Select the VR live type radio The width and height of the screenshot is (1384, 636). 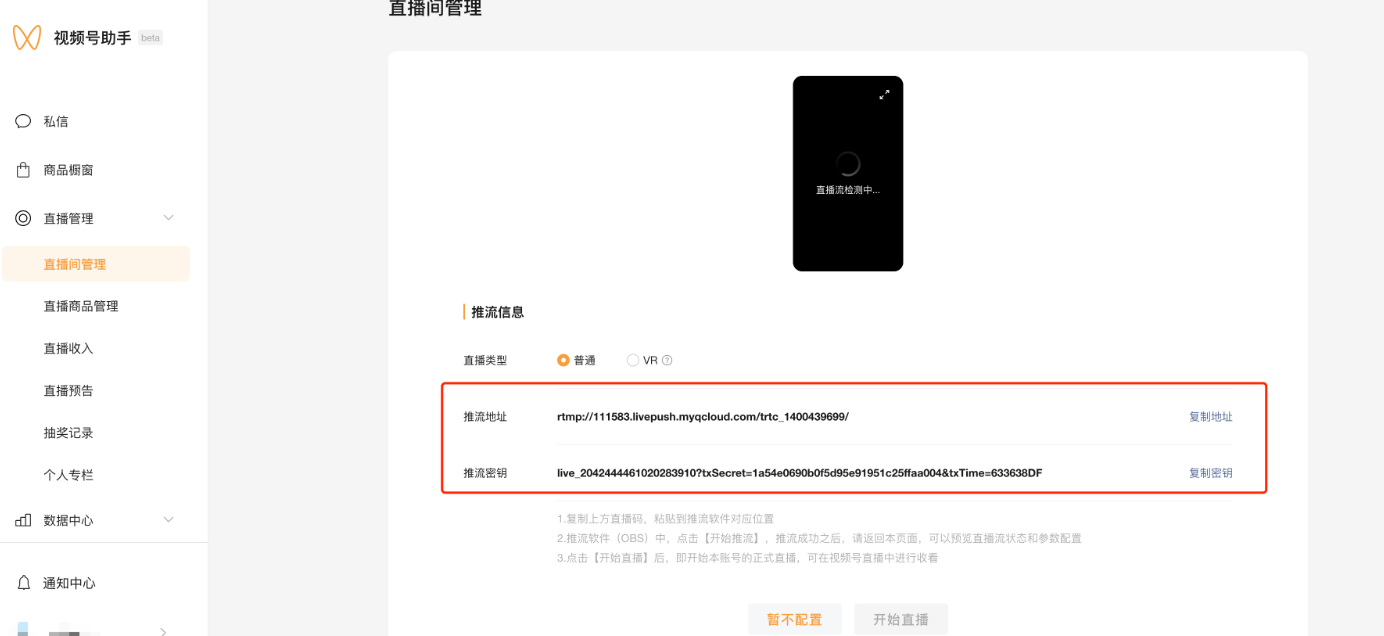(633, 360)
